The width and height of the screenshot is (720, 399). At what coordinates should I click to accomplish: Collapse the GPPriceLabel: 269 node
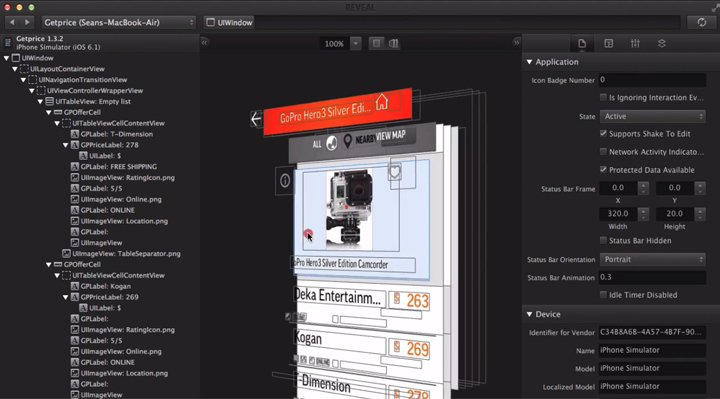(x=65, y=297)
